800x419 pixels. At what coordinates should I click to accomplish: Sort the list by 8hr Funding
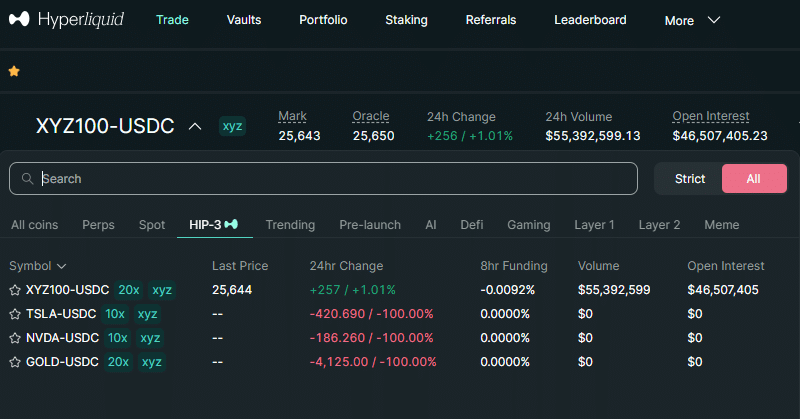[513, 266]
